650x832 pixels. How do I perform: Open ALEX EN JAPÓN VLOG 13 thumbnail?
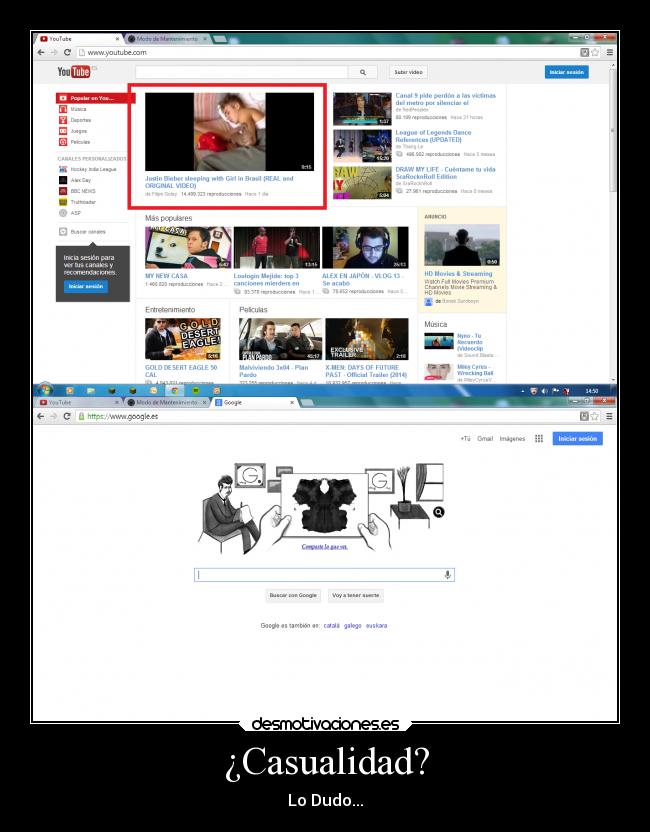(366, 248)
